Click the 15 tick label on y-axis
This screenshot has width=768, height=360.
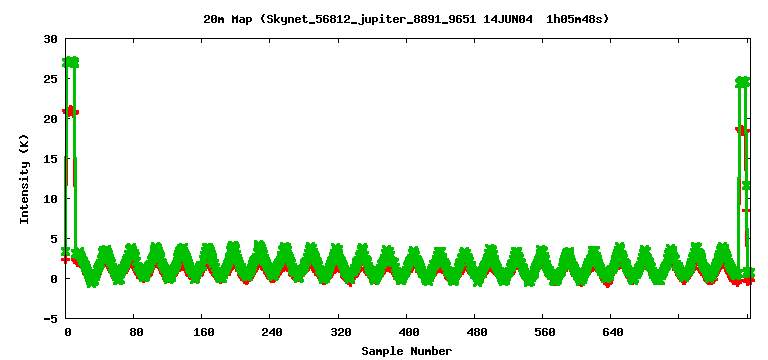pos(50,159)
